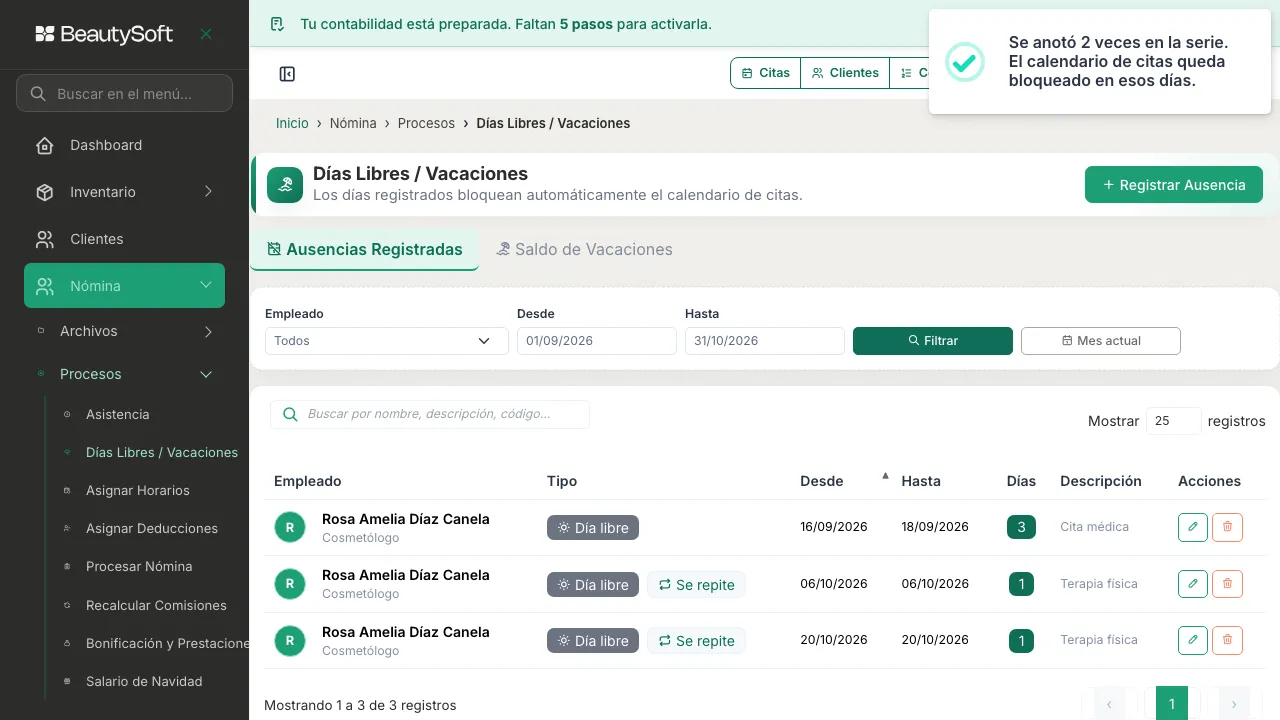This screenshot has height=720, width=1280.
Task: Go to Asistencia in Procesos
Action: pyautogui.click(x=118, y=414)
